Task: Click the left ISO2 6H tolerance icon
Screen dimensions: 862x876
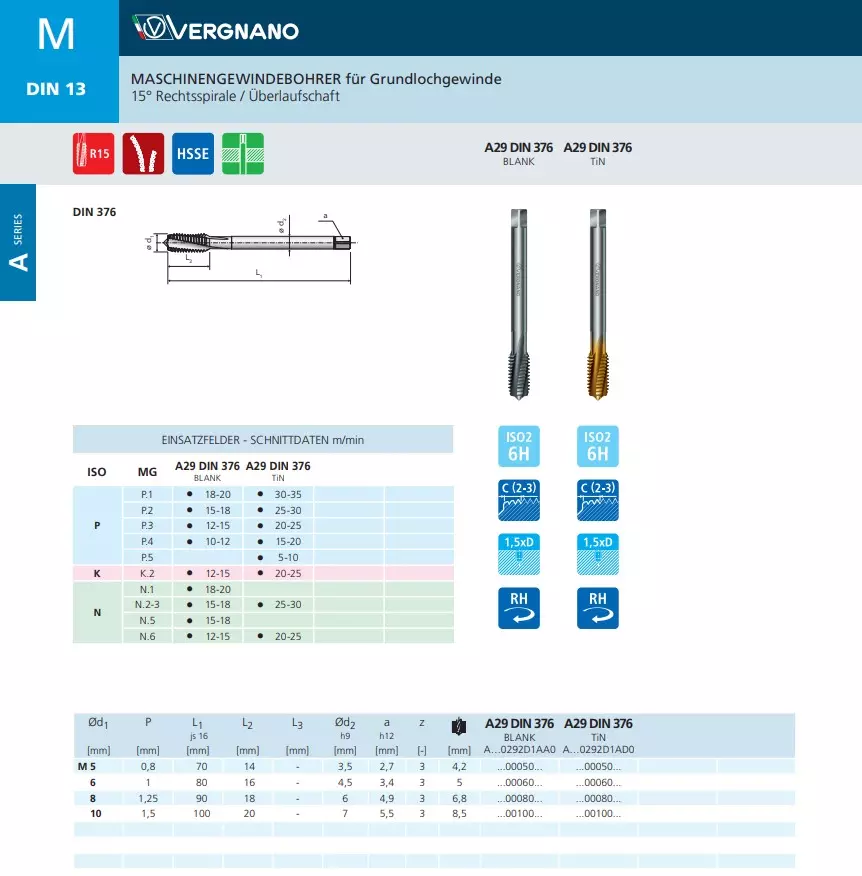Action: tap(519, 446)
